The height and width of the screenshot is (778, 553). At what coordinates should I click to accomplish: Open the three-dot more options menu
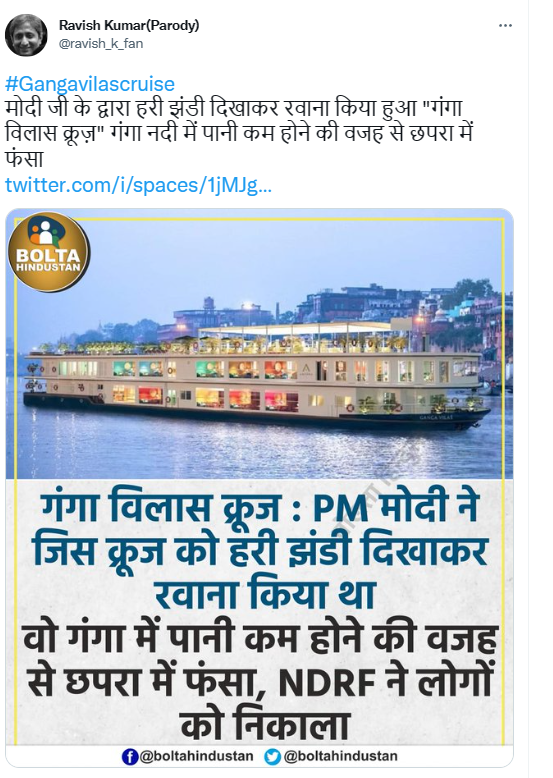pos(505,25)
